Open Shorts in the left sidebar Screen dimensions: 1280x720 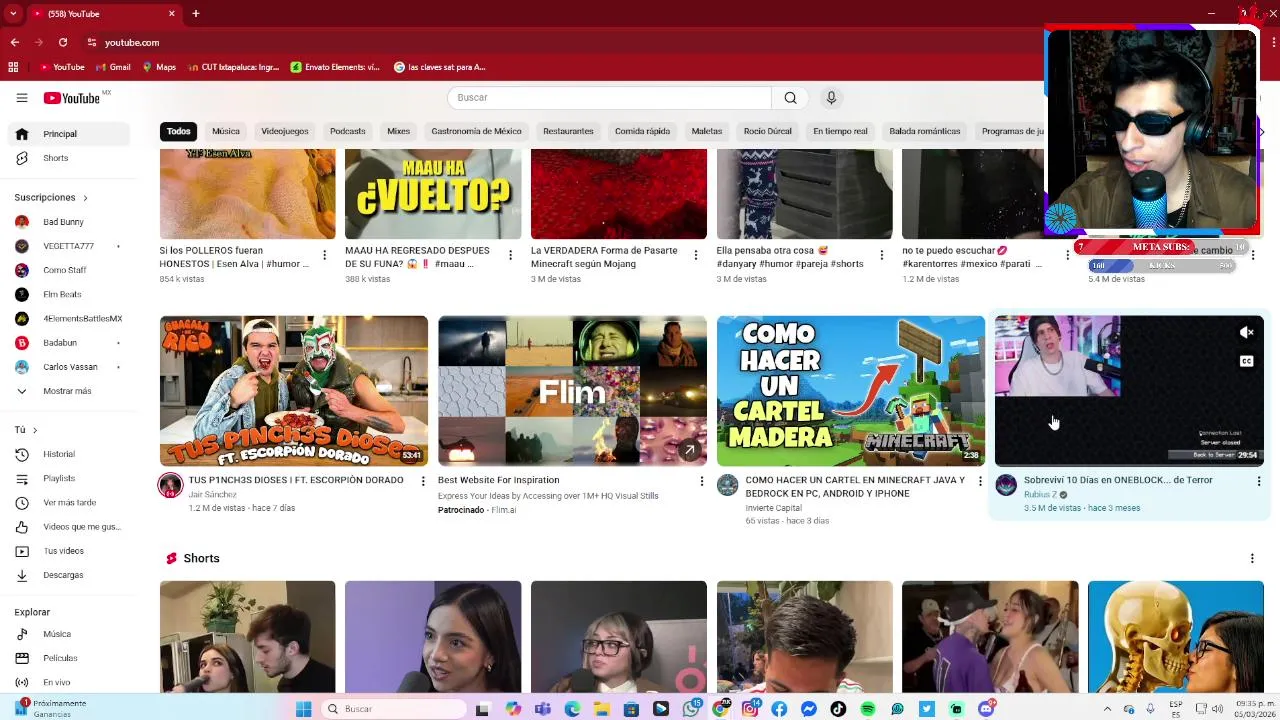click(68, 158)
